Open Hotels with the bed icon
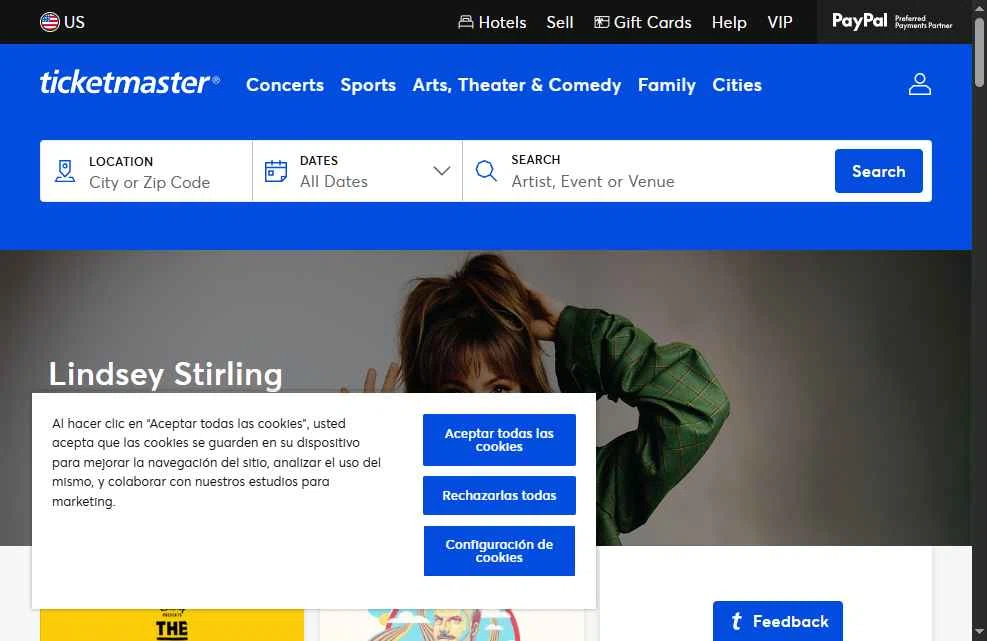 click(x=492, y=22)
